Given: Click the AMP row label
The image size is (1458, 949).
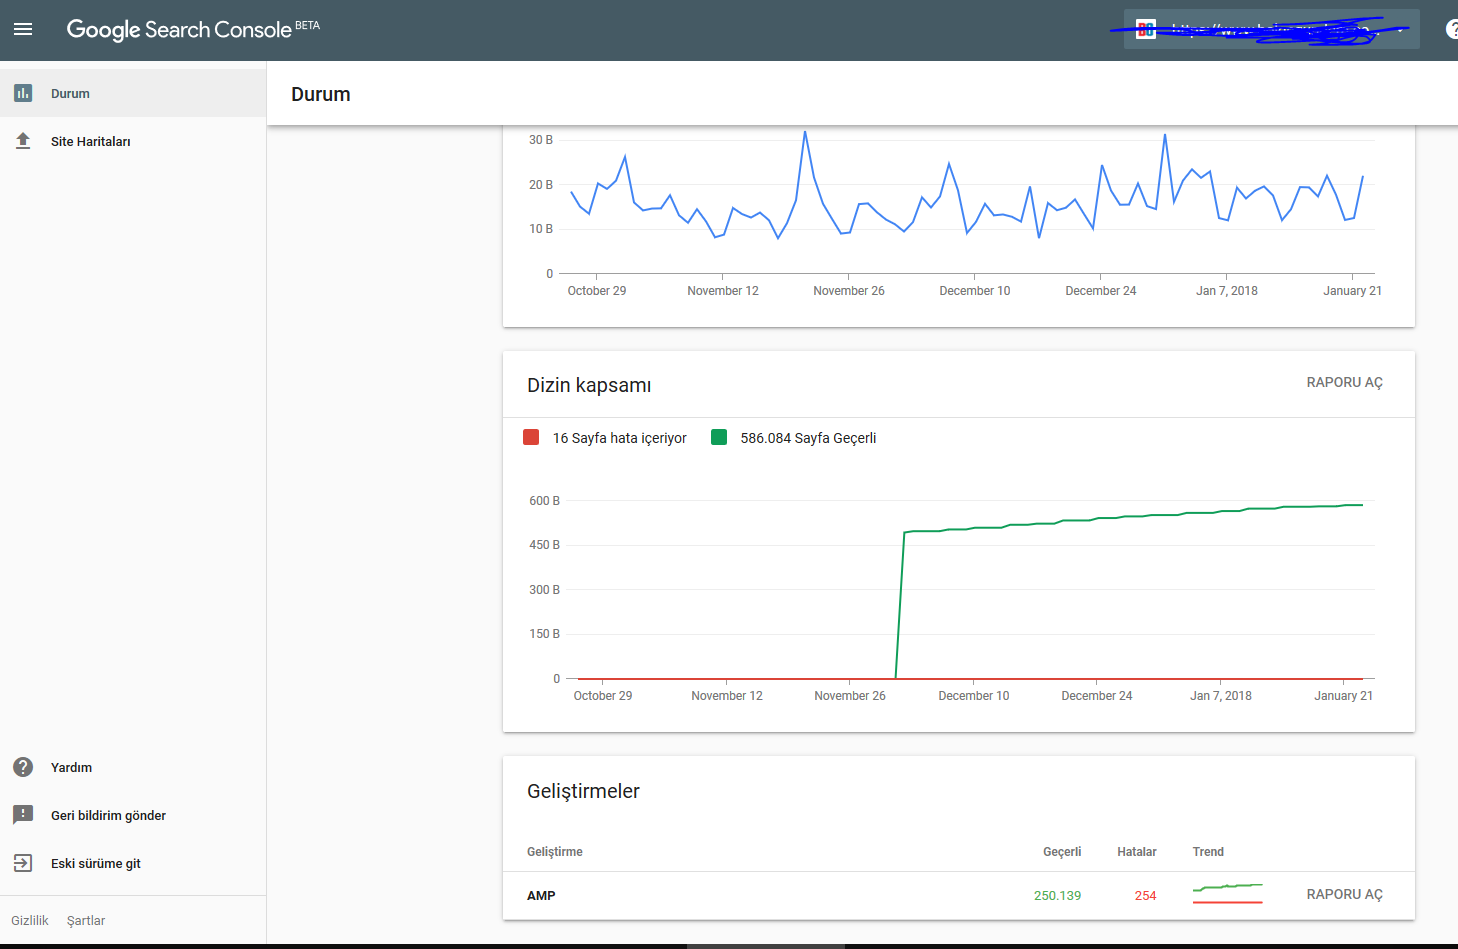Looking at the screenshot, I should tap(541, 895).
